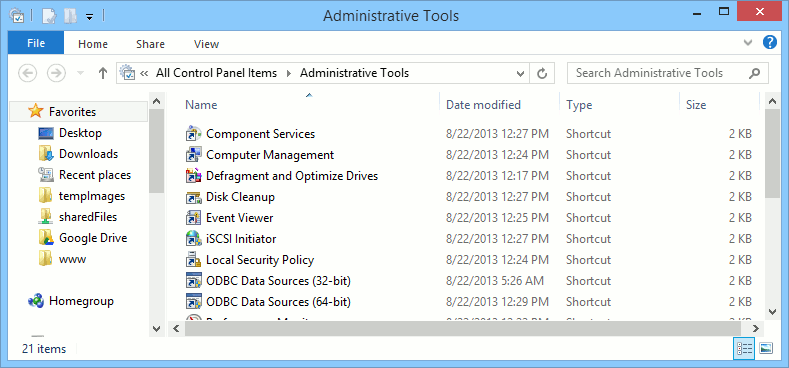Sort by the Date modified column
789x368 pixels.
(x=483, y=105)
